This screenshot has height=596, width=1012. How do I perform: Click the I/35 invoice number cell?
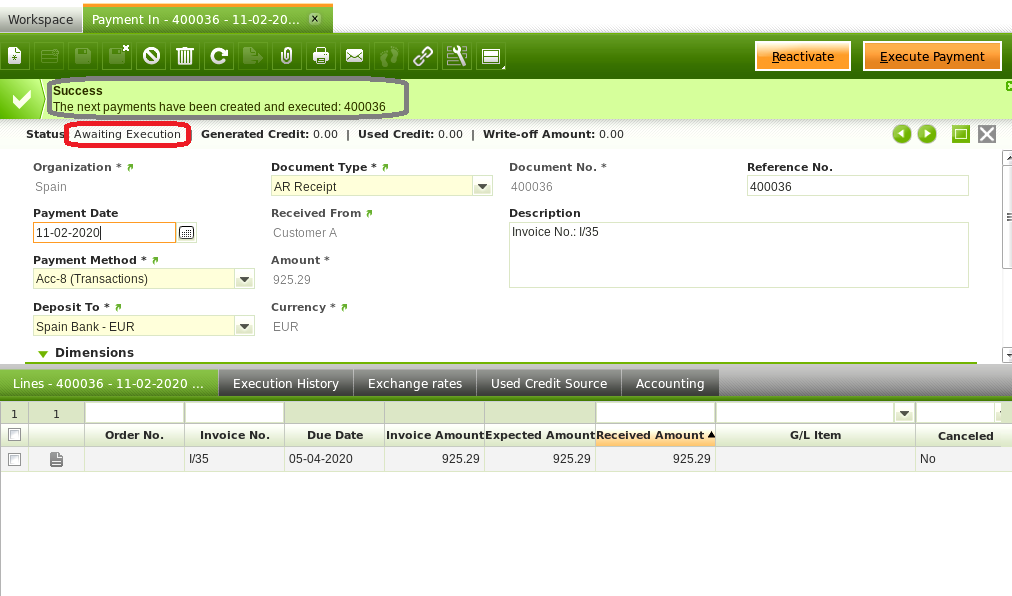tap(234, 459)
